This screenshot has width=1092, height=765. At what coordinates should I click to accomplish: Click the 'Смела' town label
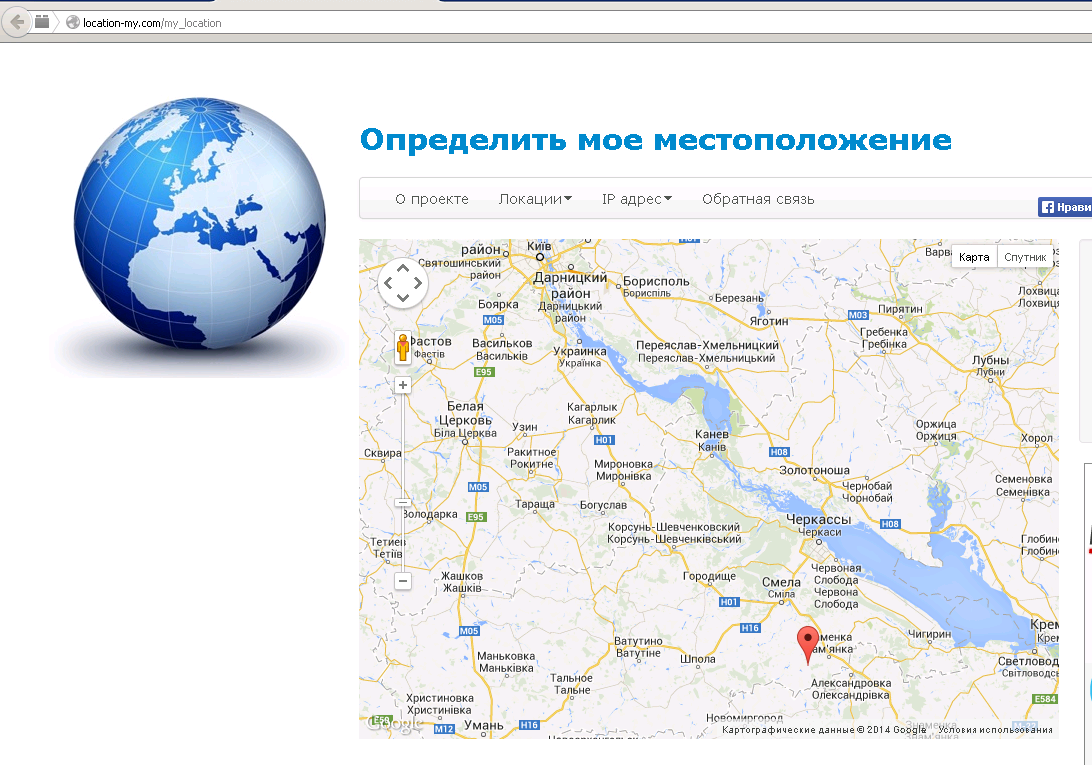[x=781, y=582]
